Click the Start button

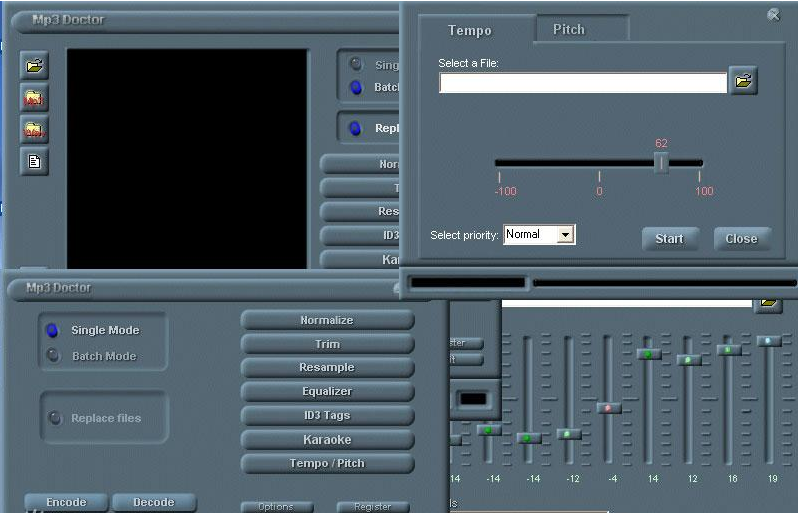670,239
